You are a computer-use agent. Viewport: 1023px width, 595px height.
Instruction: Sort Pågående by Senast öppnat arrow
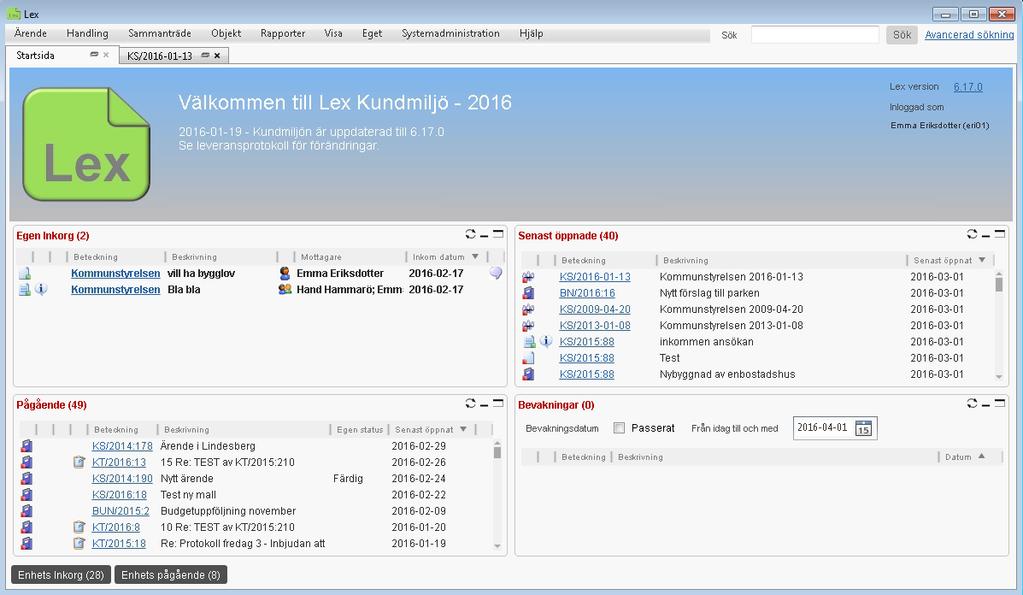(463, 429)
